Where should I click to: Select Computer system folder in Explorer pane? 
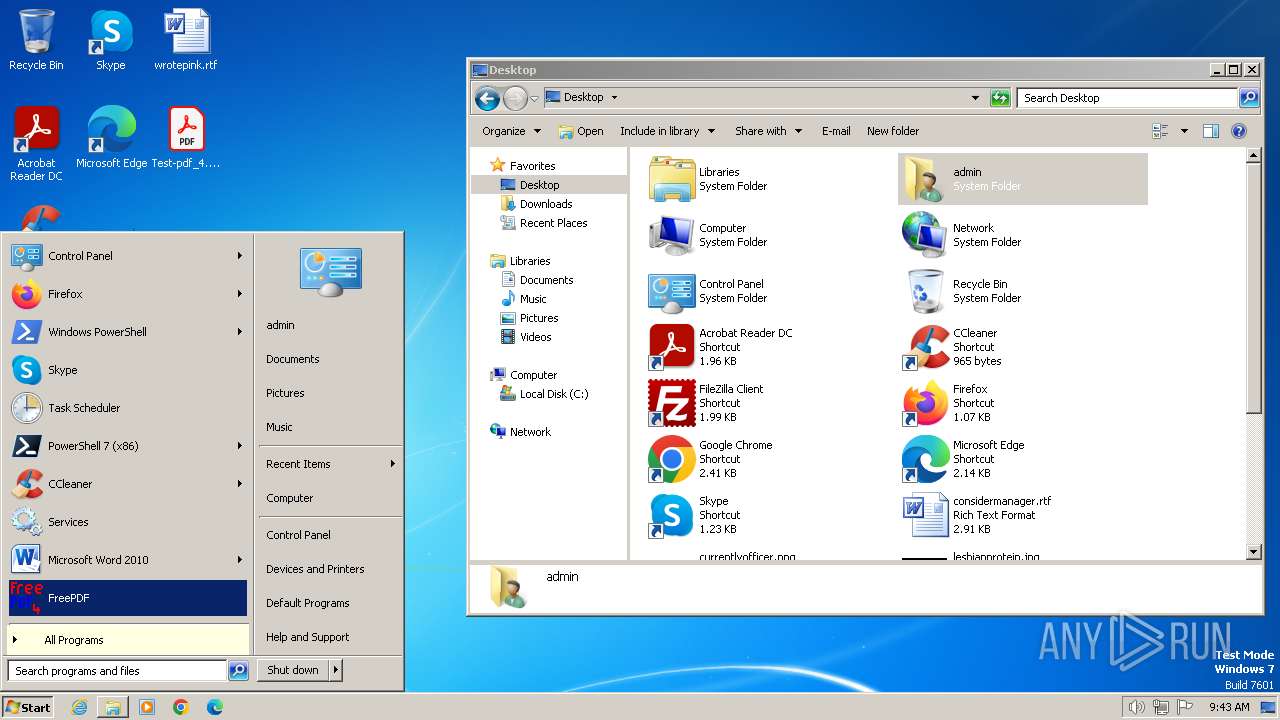[708, 235]
